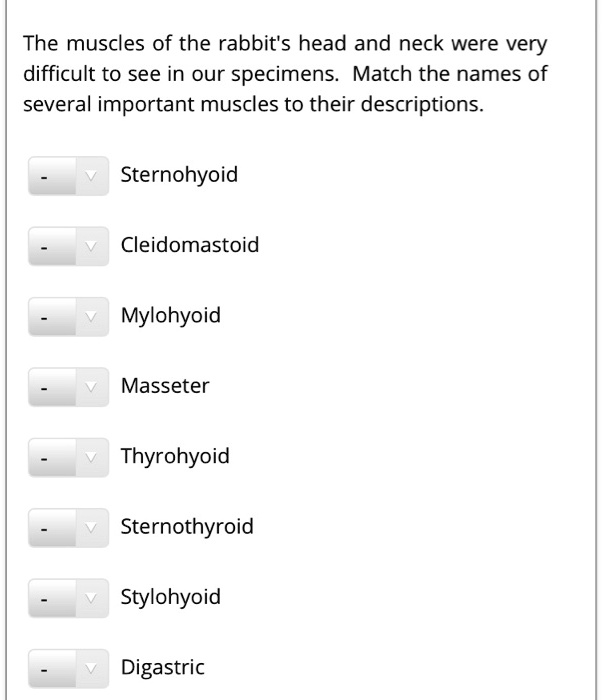Click the chevron arrow beside Sternohyoid
Screen dimensions: 602x700
click(x=91, y=176)
